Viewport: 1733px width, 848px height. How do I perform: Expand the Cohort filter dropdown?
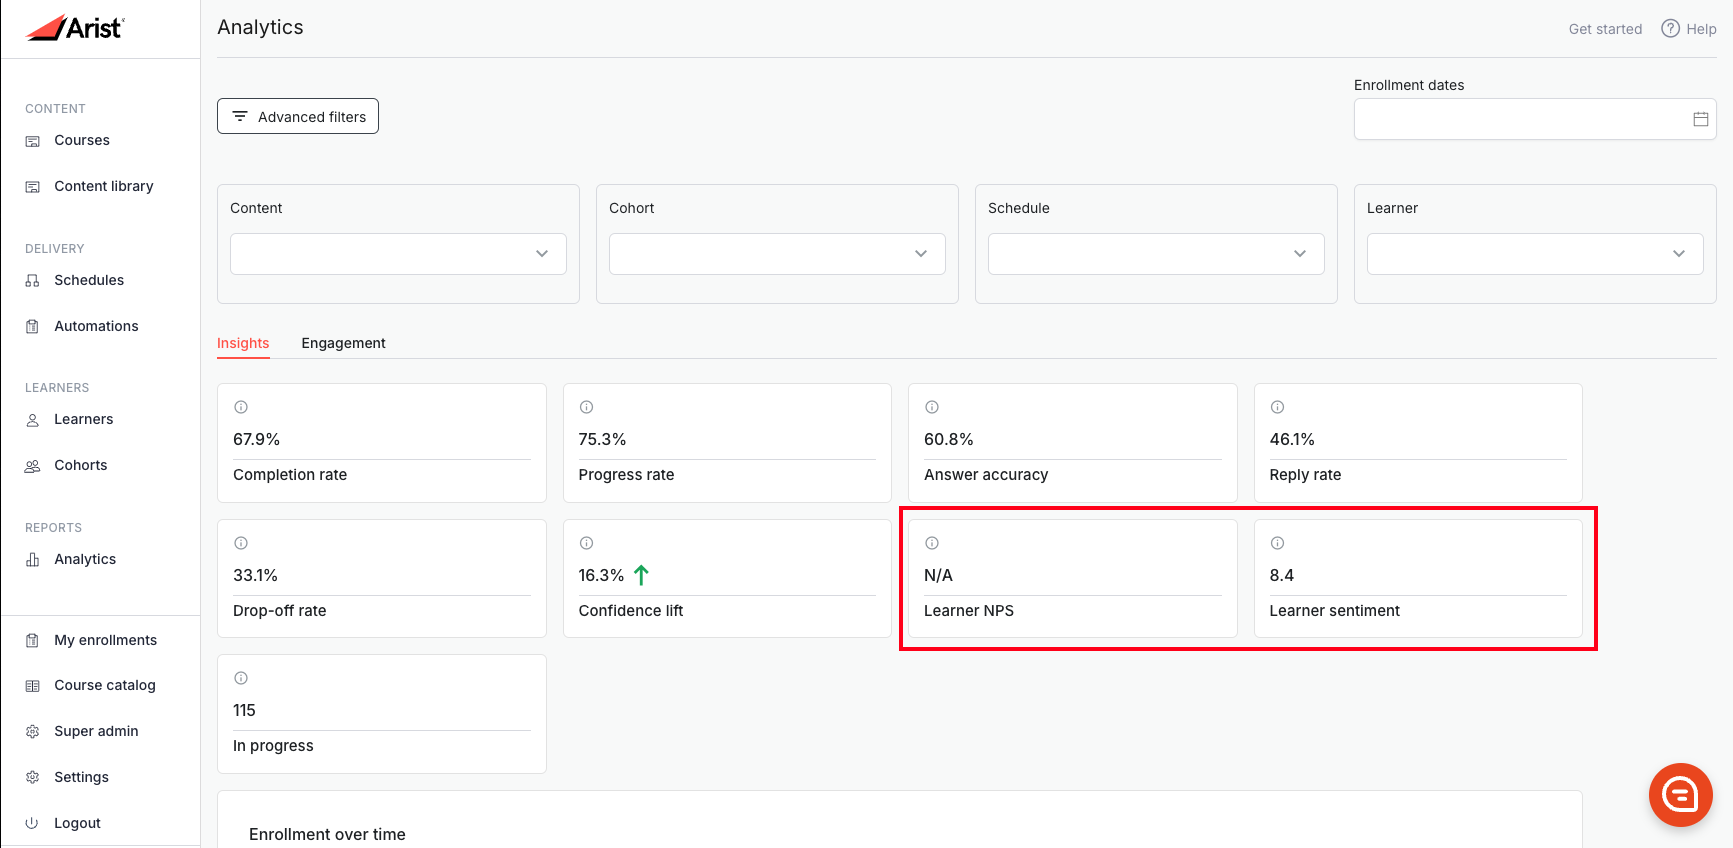pyautogui.click(x=777, y=254)
